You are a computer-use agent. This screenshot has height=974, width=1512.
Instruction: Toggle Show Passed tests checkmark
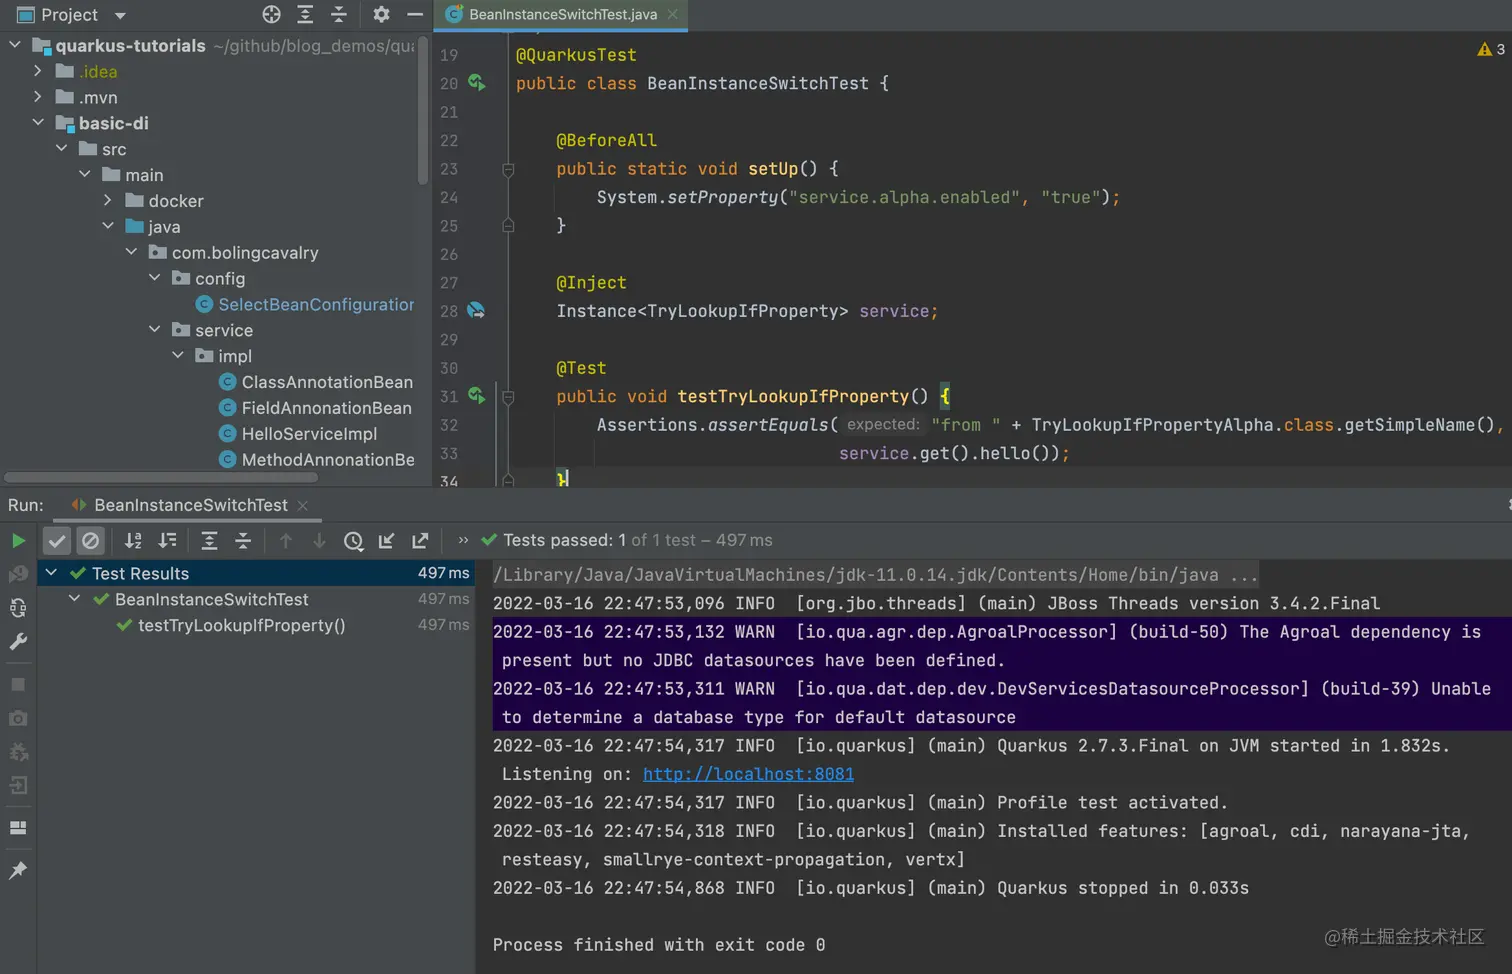click(57, 541)
